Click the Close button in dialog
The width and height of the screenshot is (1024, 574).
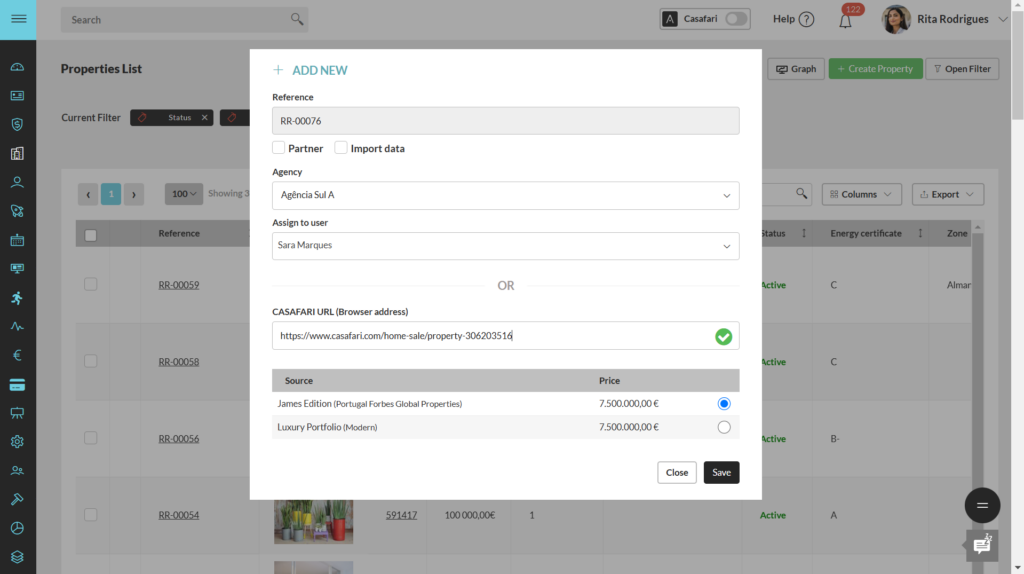(677, 472)
